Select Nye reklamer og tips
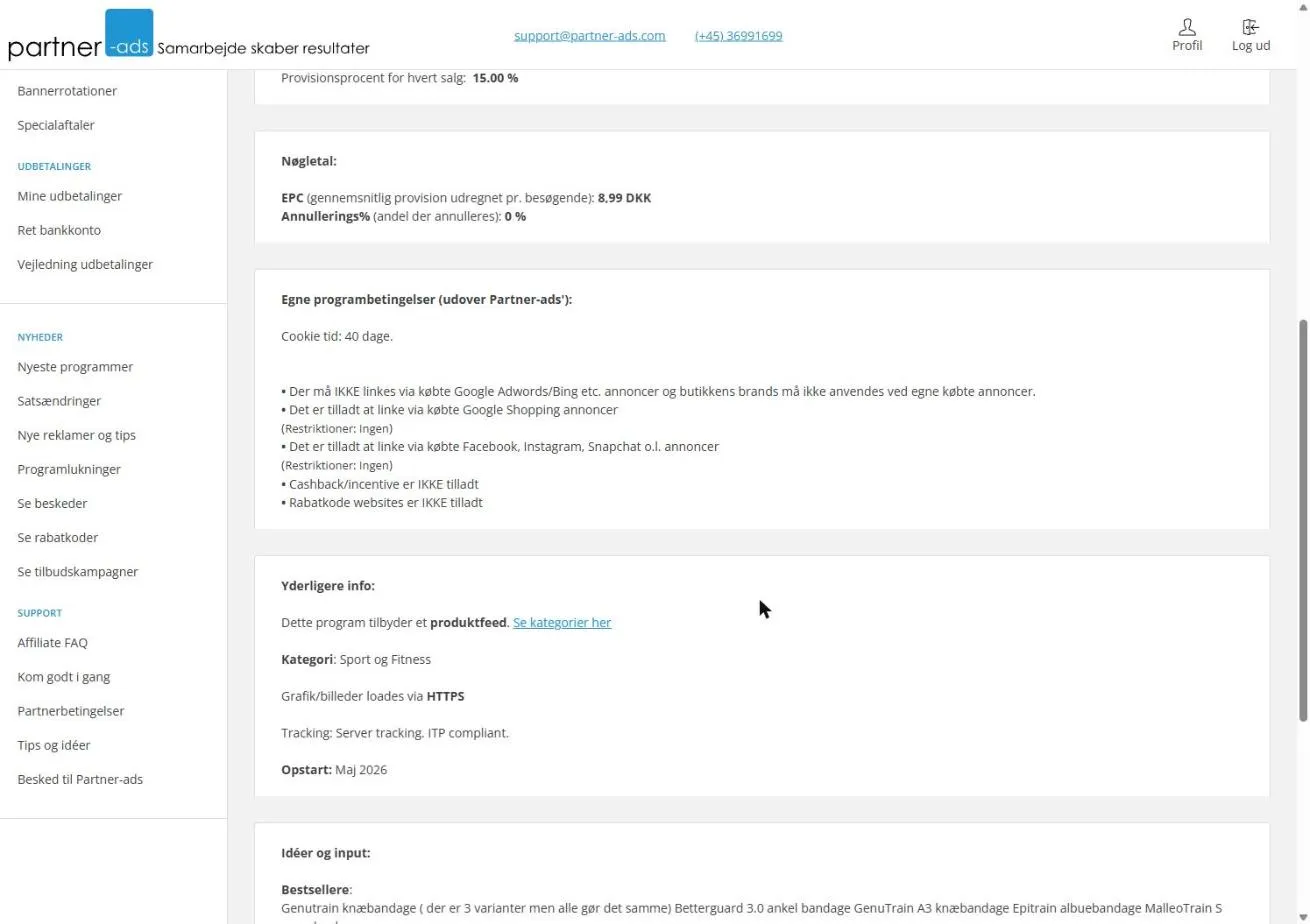 [77, 435]
